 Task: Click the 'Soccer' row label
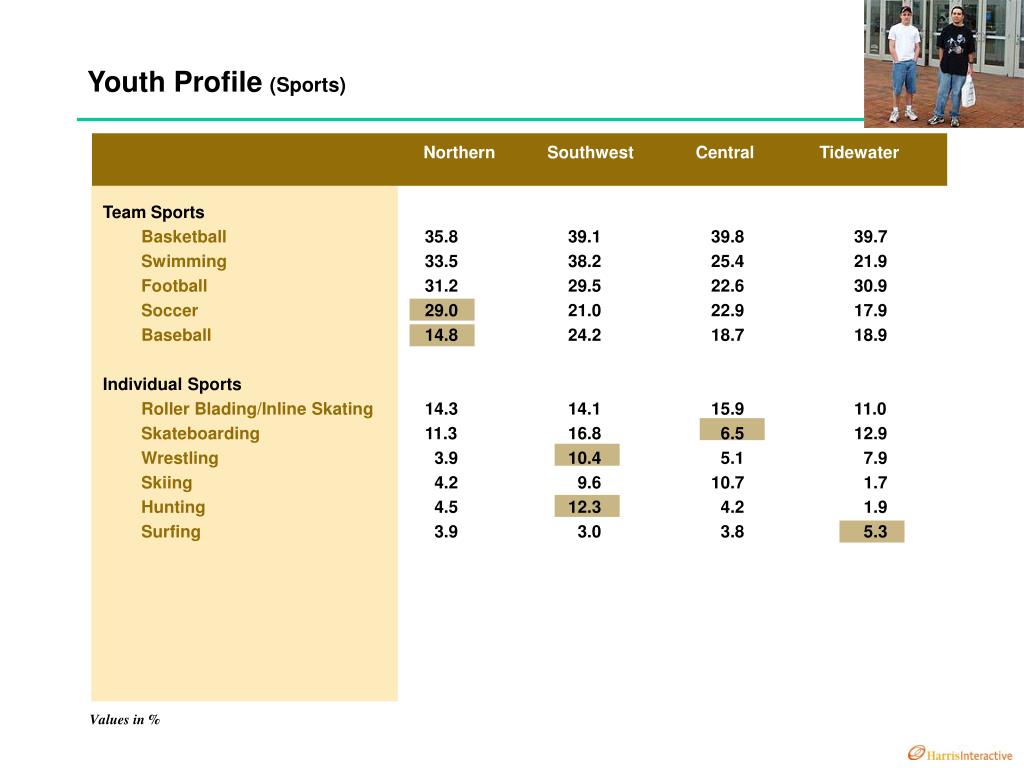[x=169, y=310]
